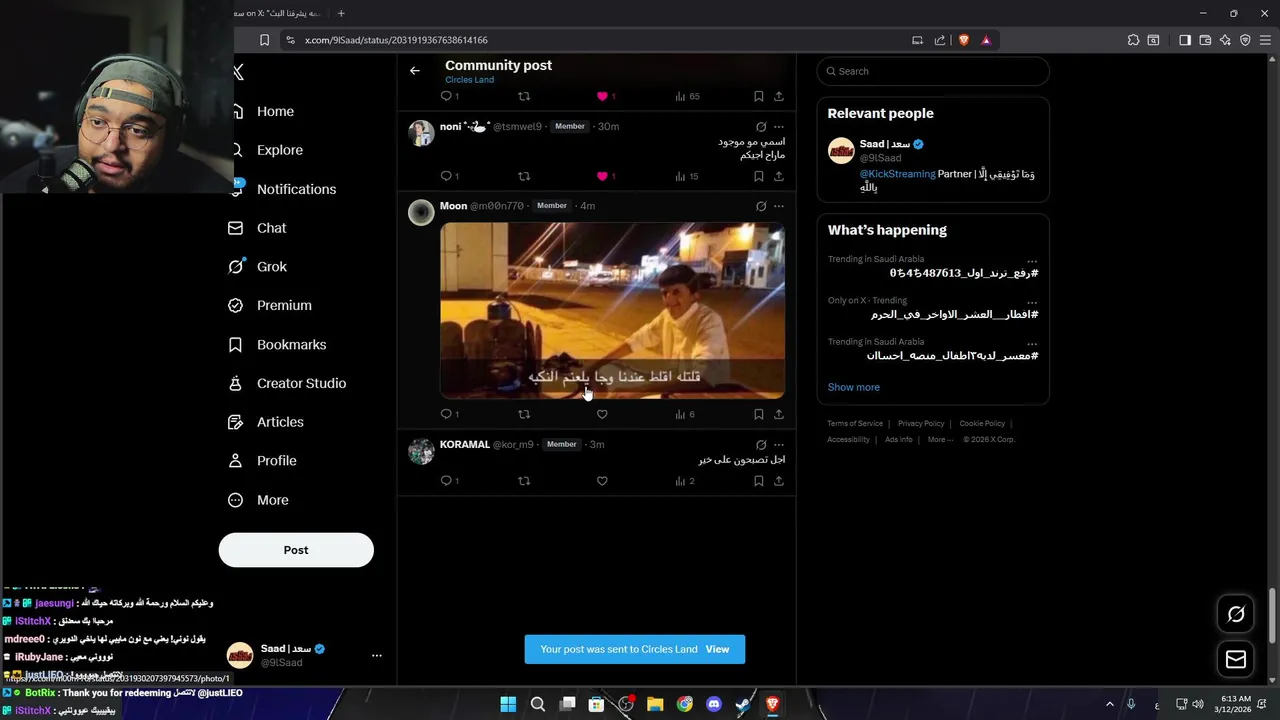The image size is (1280, 720).
Task: Click Grok icon on Moon's post
Action: (761, 206)
